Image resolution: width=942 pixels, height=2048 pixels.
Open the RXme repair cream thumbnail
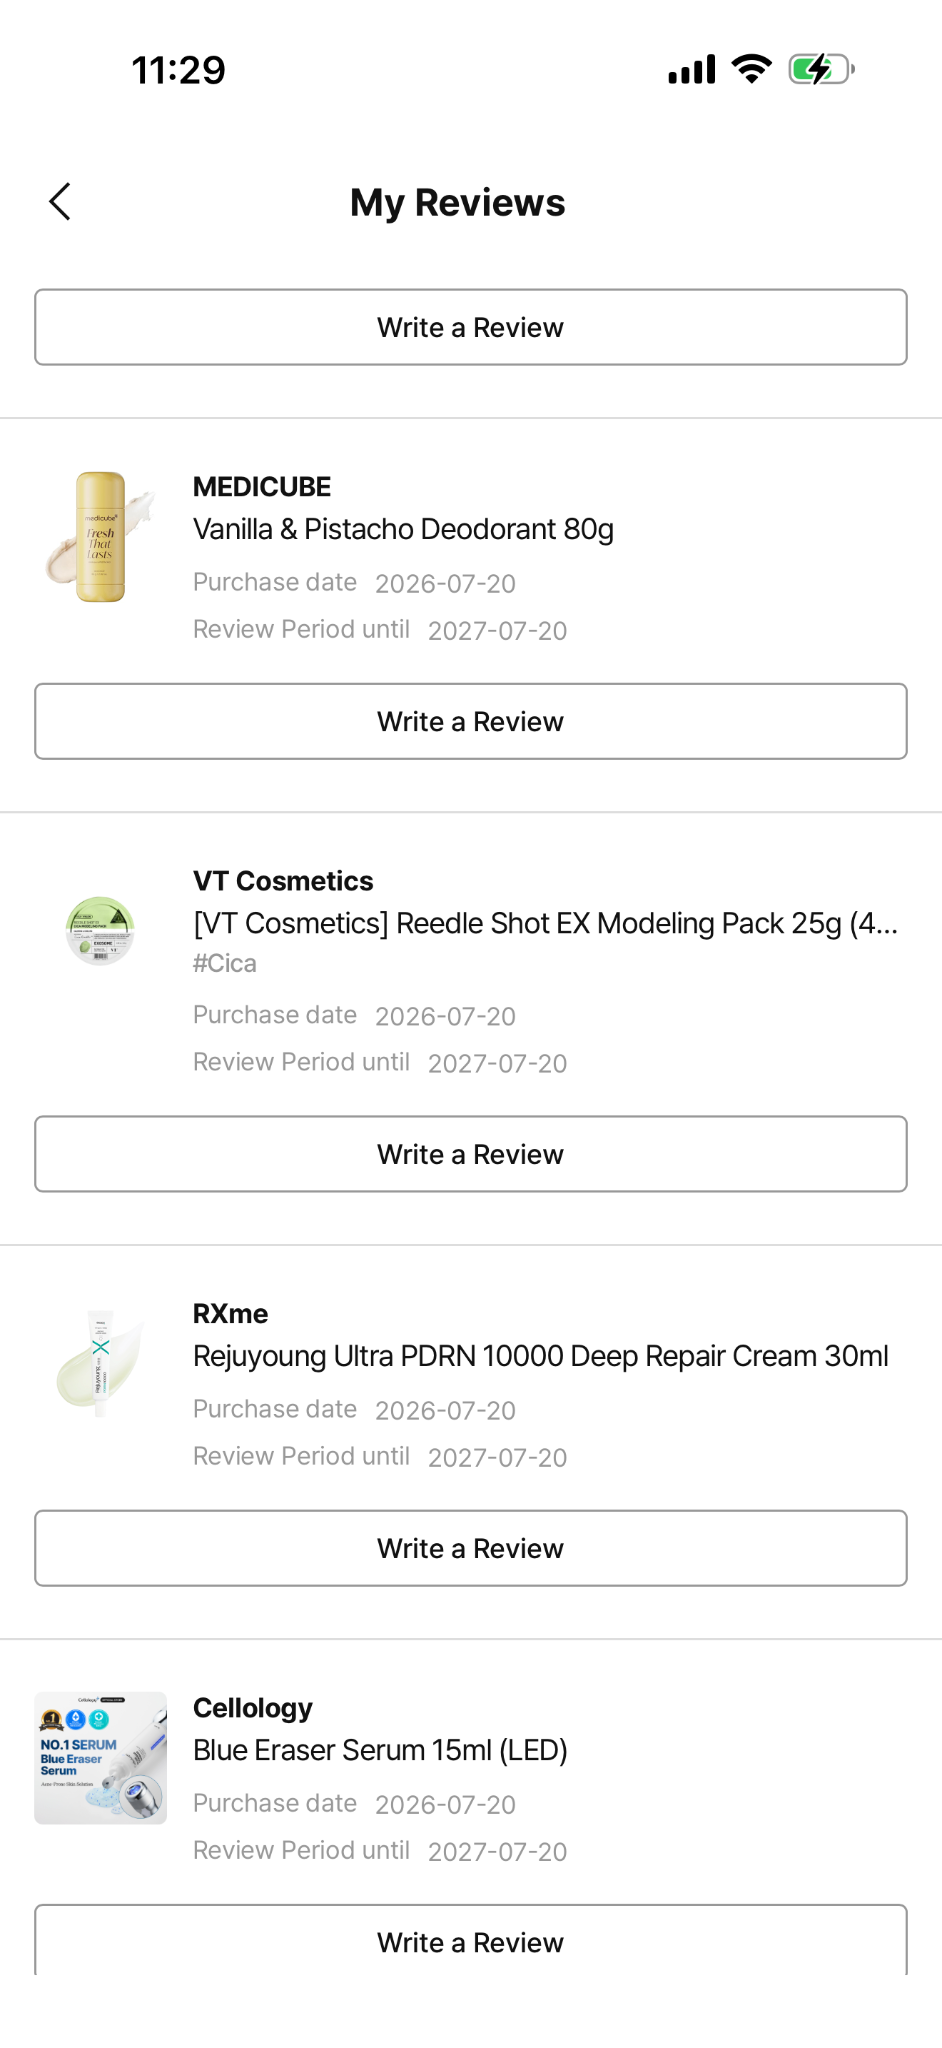click(101, 1364)
